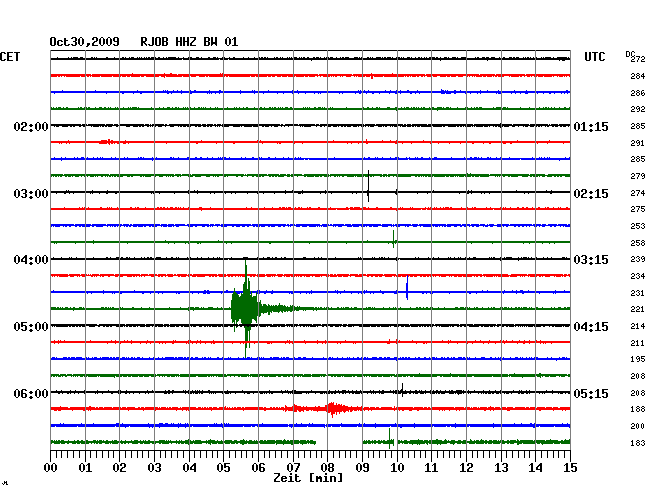
Task: Click the green spike above the 04:00 trace
Action: tap(393, 239)
